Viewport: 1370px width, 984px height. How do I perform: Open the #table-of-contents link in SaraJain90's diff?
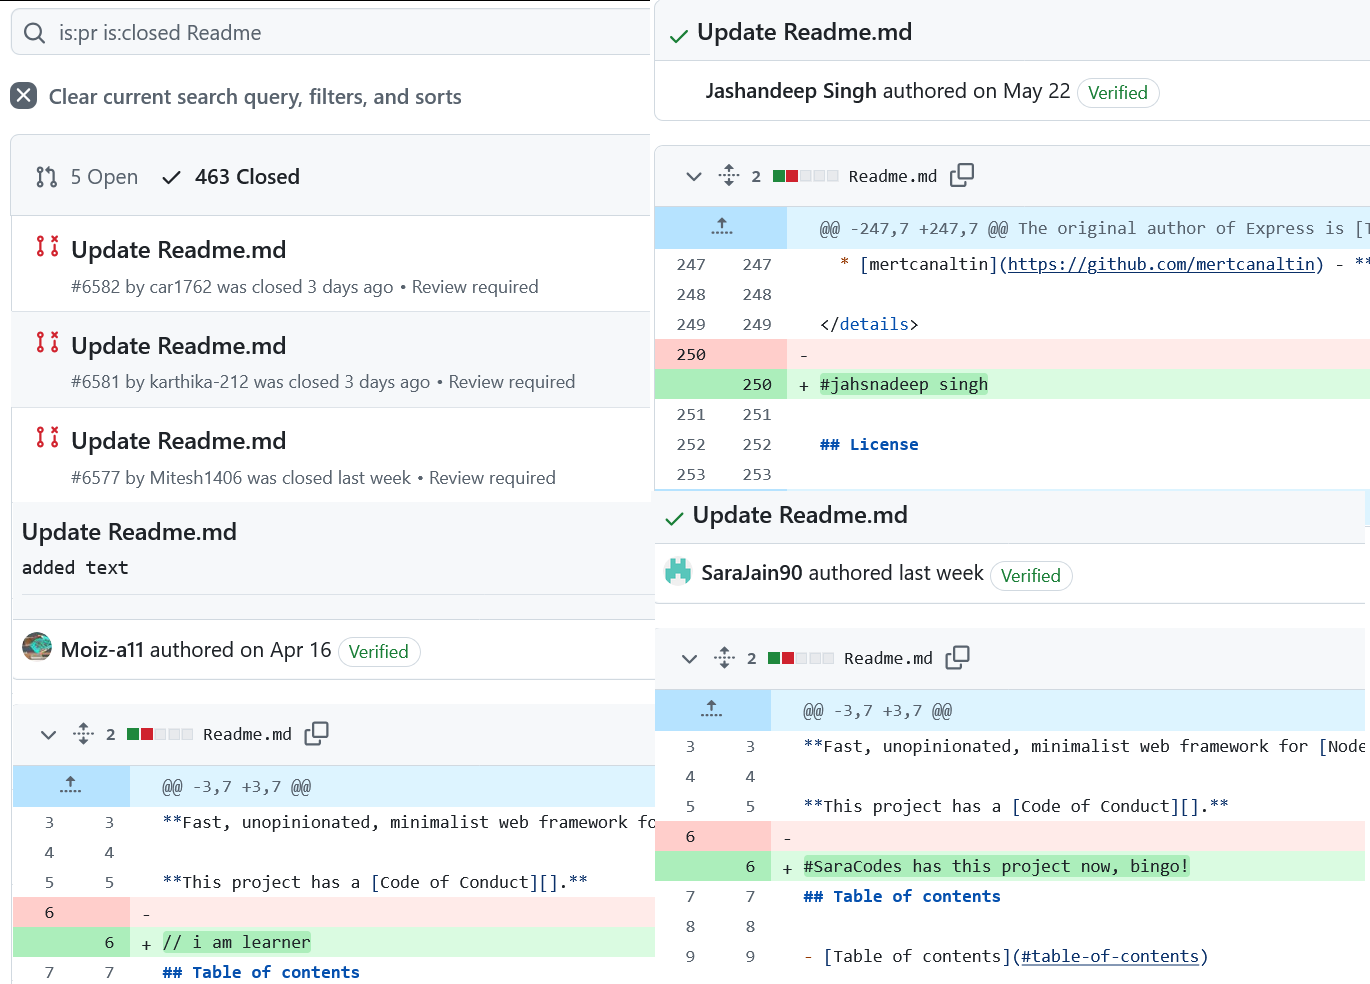1110,956
